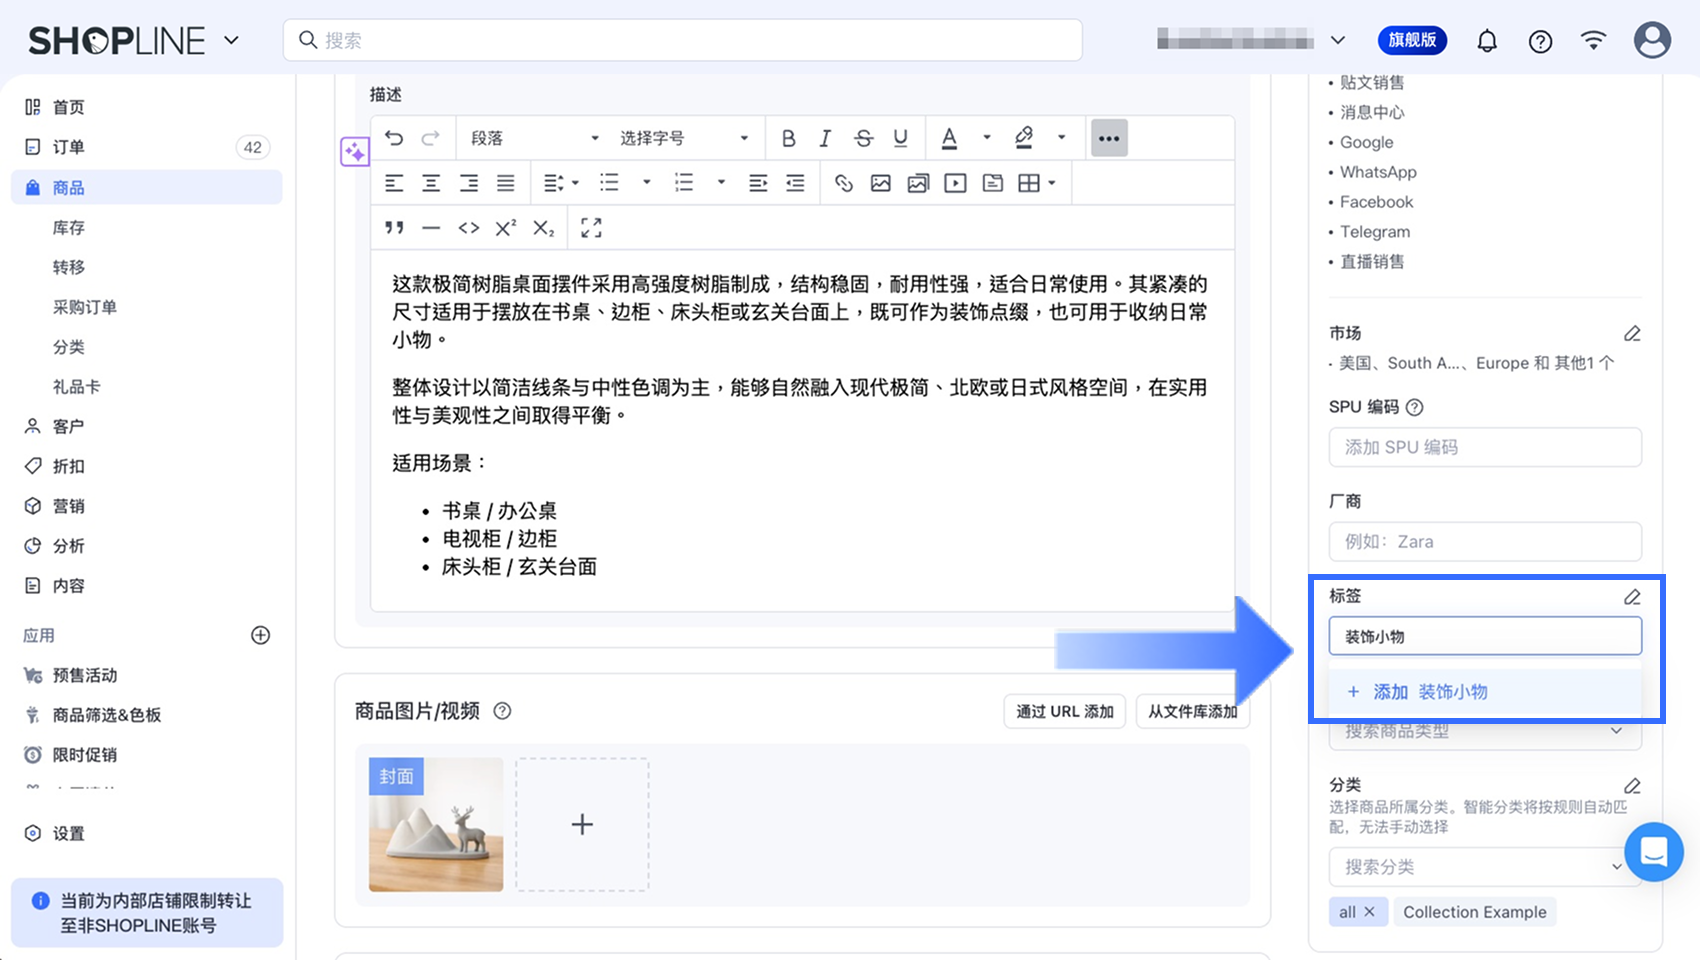This screenshot has height=960, width=1700.
Task: Open 库存 under 商品
Action: point(69,228)
